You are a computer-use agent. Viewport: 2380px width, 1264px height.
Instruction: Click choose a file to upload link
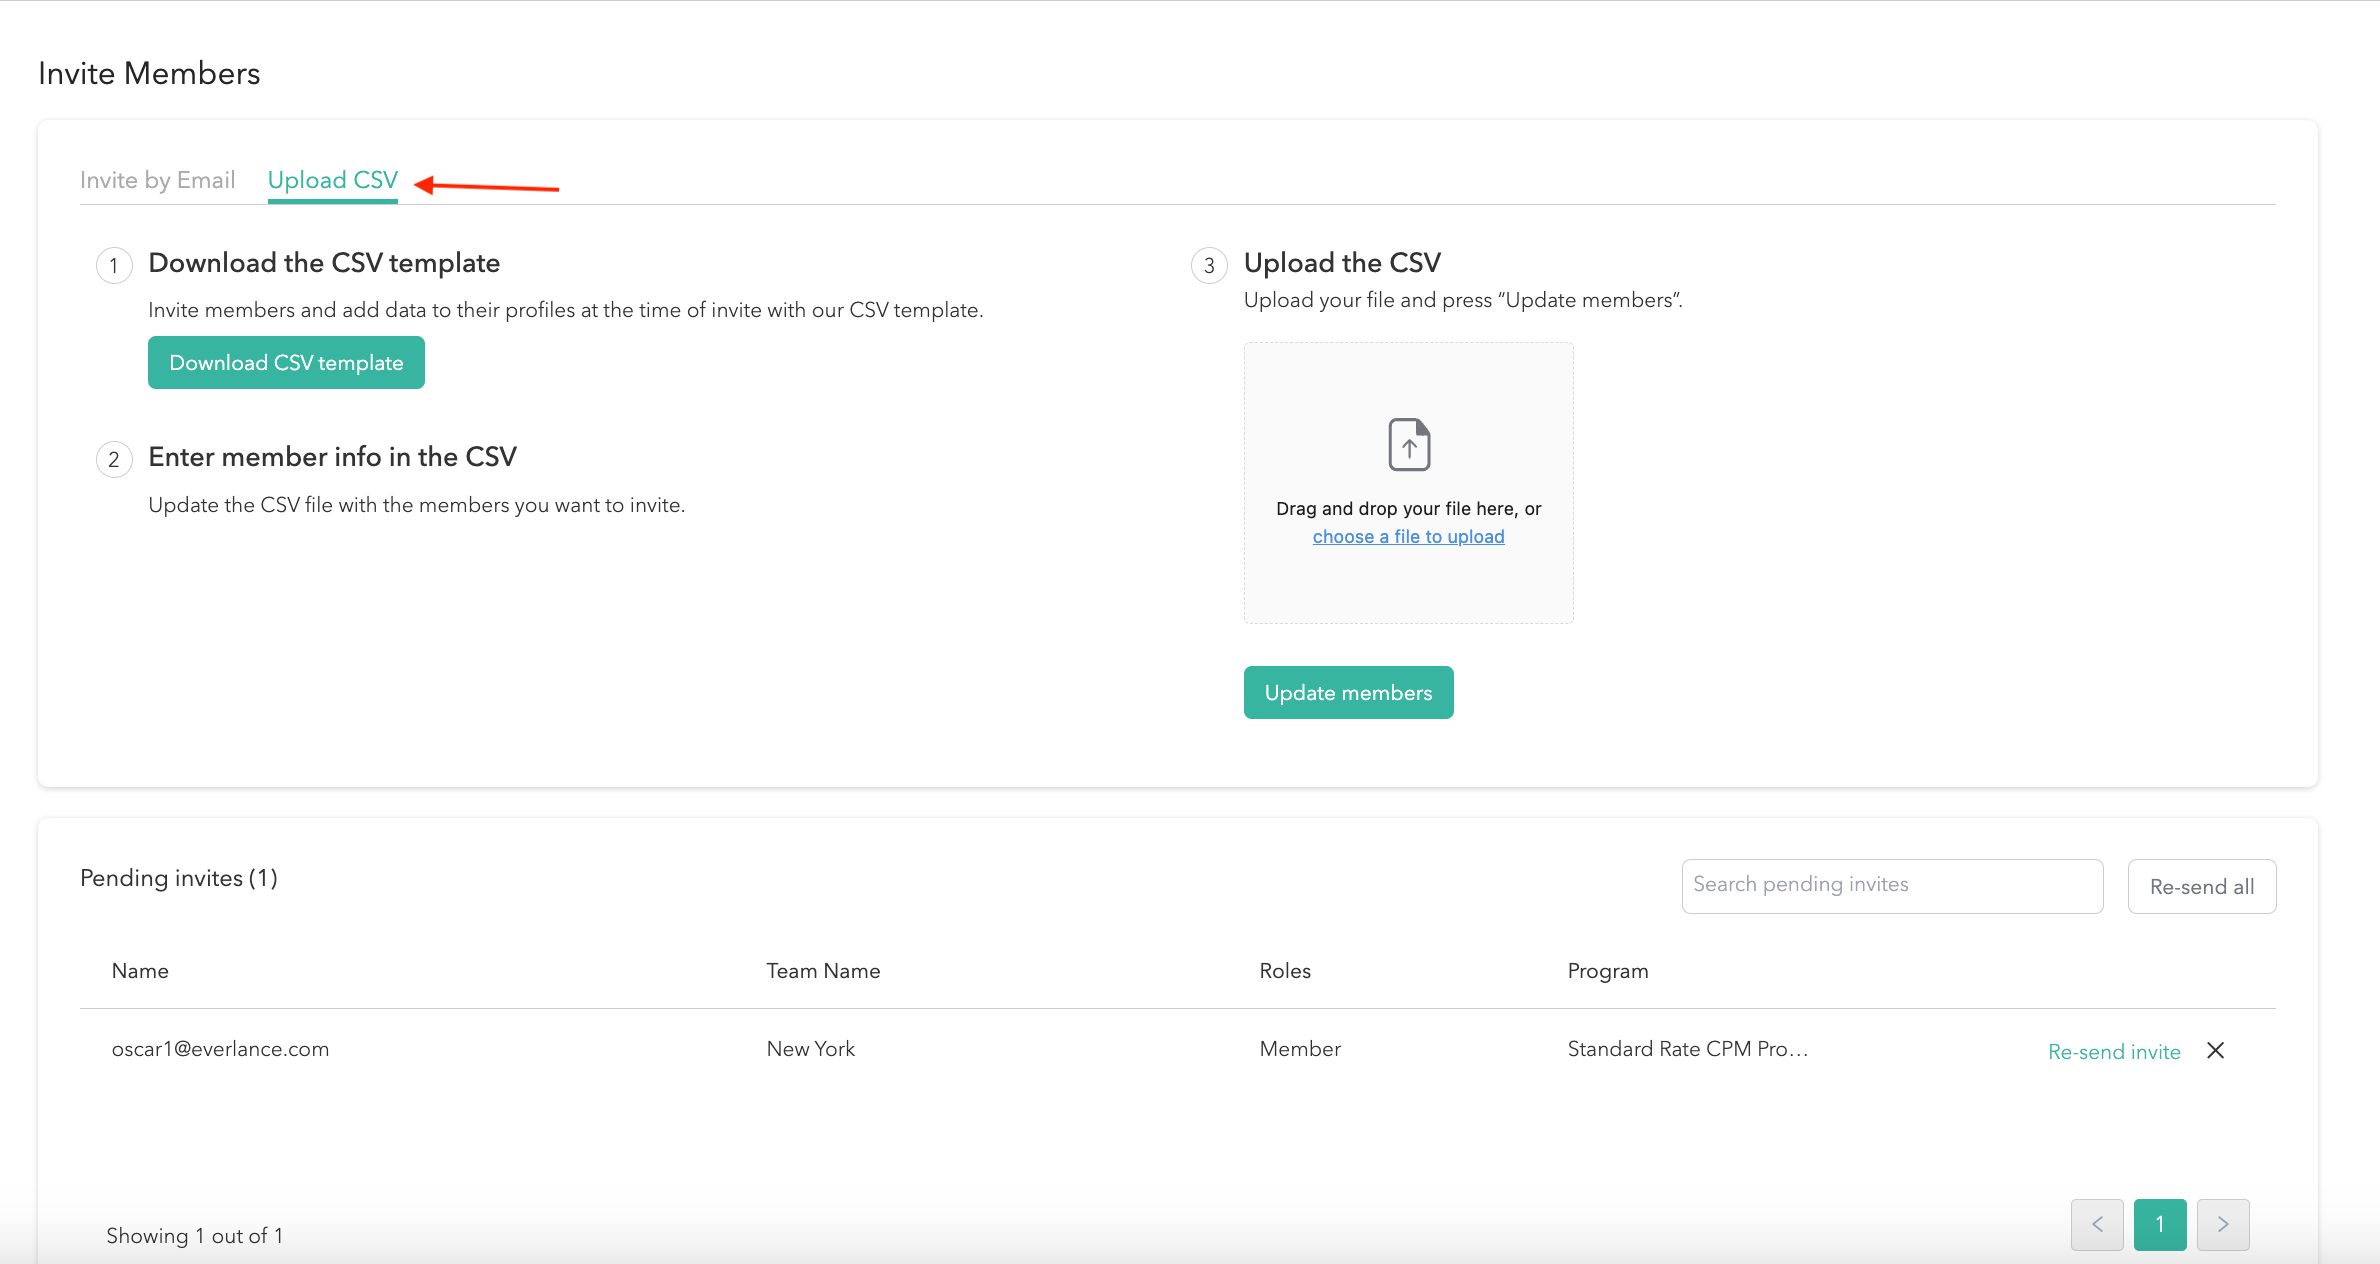1408,537
